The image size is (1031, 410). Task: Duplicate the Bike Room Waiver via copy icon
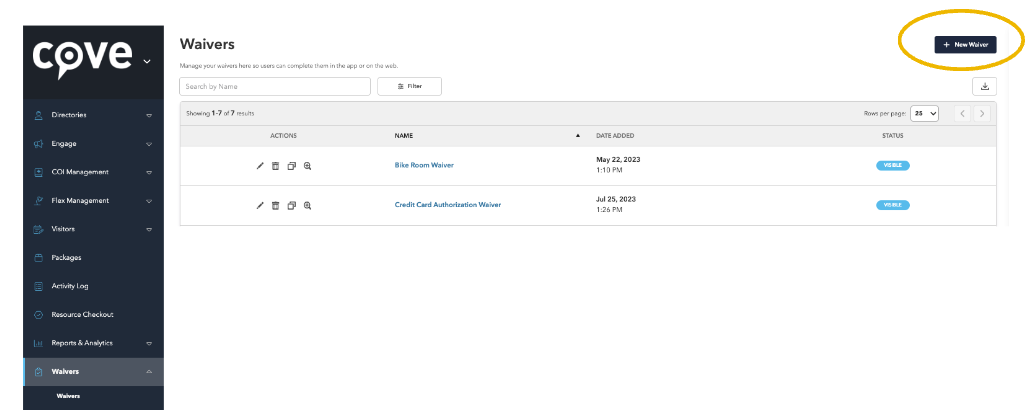pyautogui.click(x=292, y=166)
